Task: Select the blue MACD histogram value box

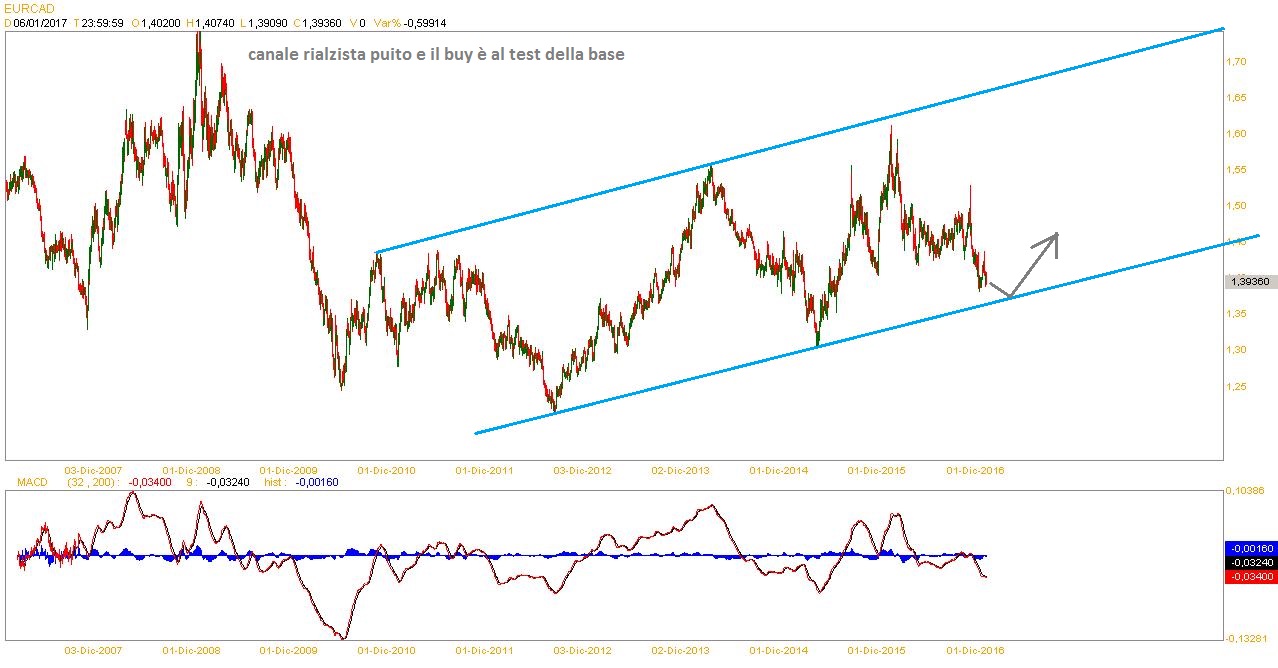Action: [1248, 548]
